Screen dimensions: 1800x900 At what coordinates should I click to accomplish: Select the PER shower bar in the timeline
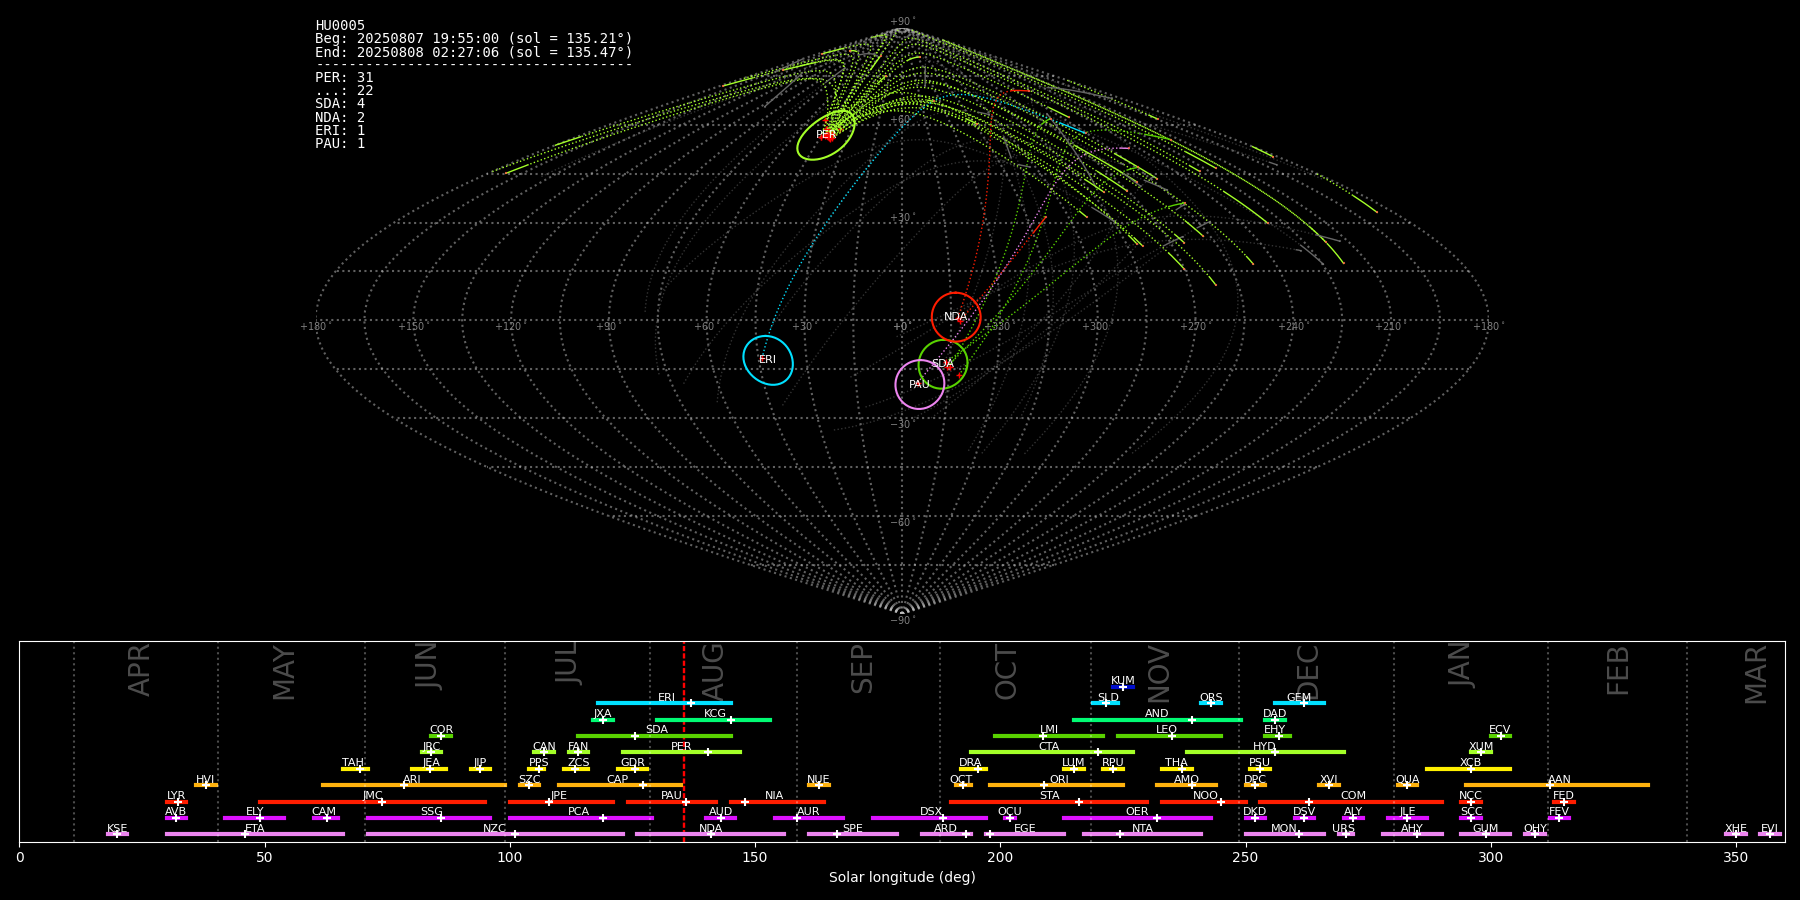pos(681,752)
